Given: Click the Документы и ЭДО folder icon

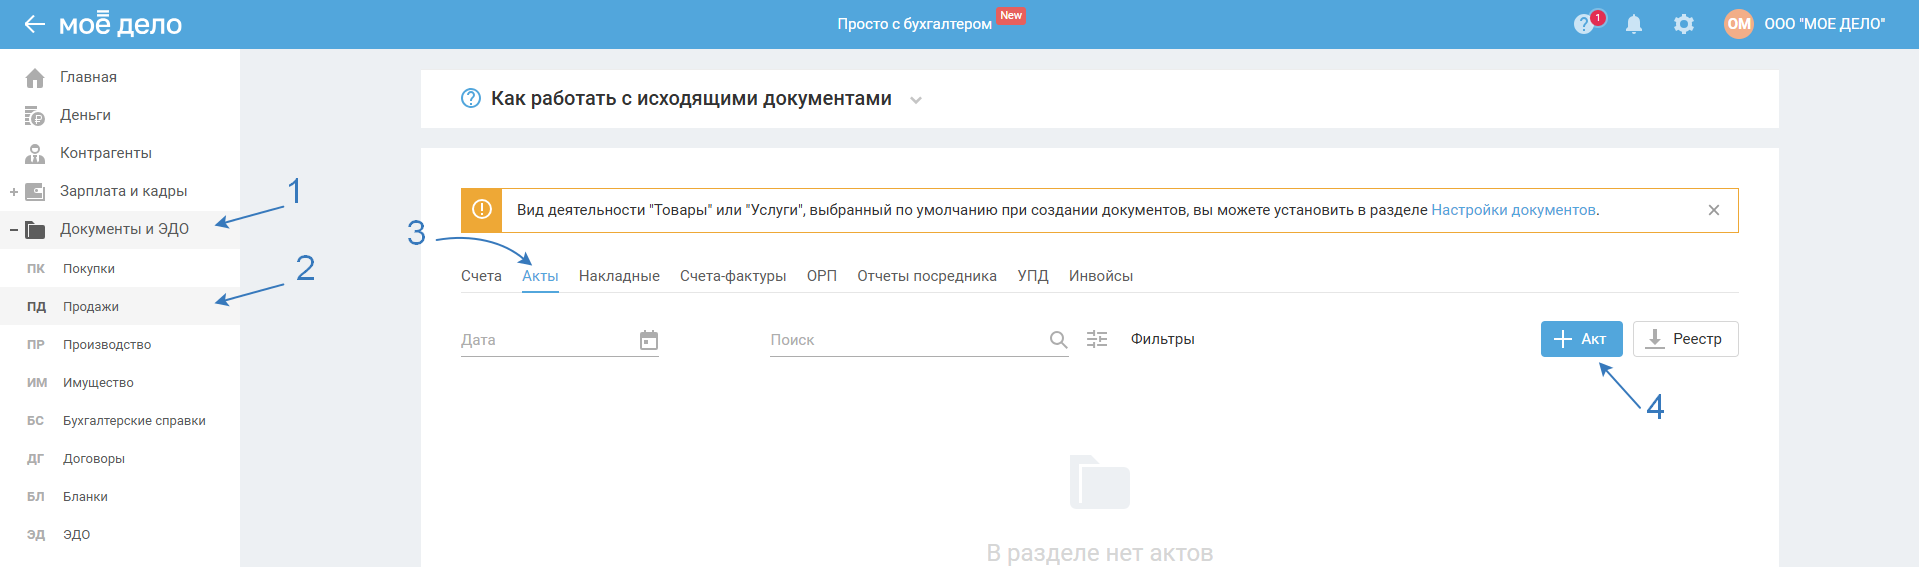Looking at the screenshot, I should (35, 230).
